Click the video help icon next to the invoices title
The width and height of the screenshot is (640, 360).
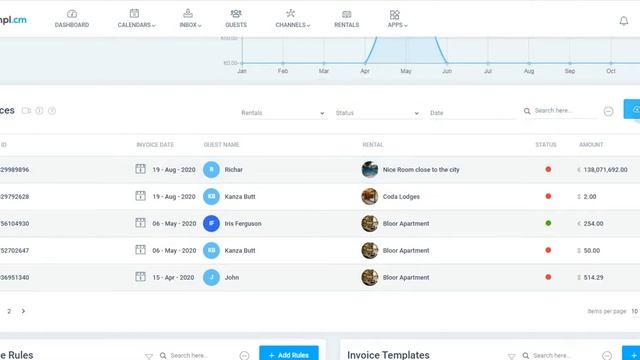pos(27,111)
